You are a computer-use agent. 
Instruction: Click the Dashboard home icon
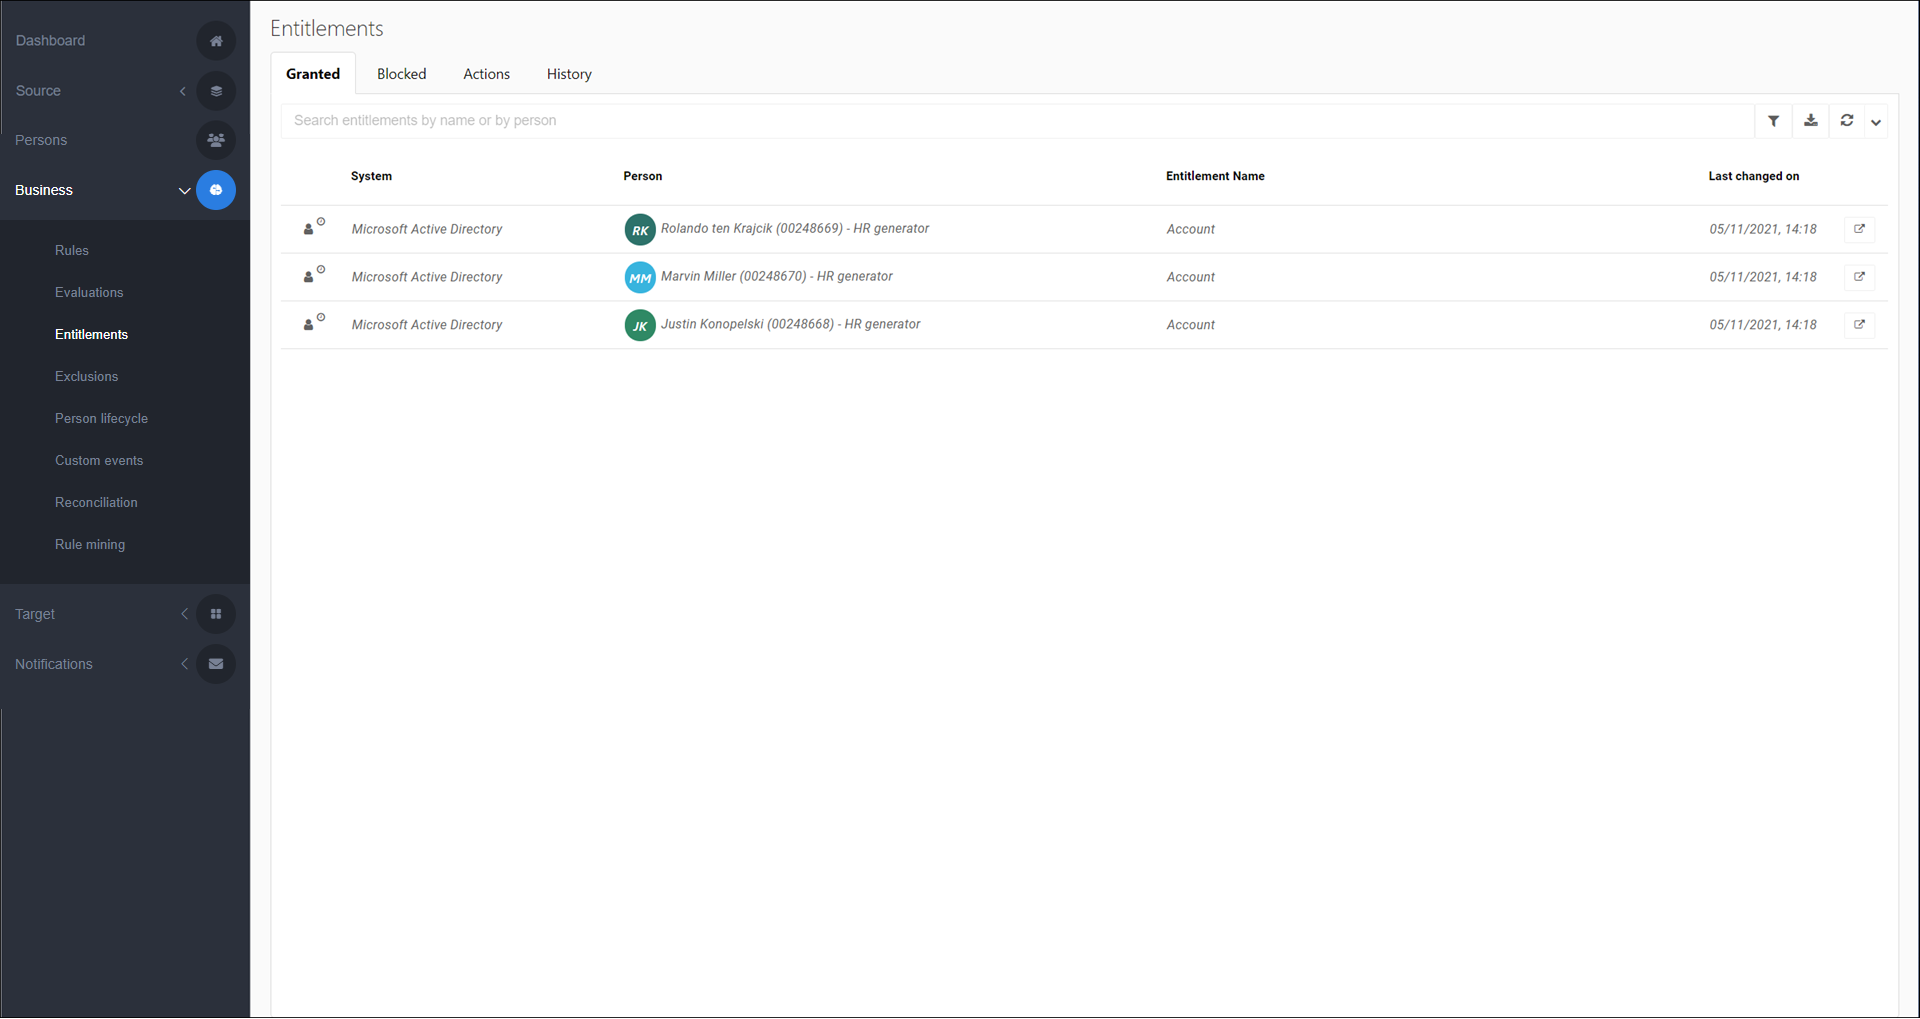click(x=216, y=41)
